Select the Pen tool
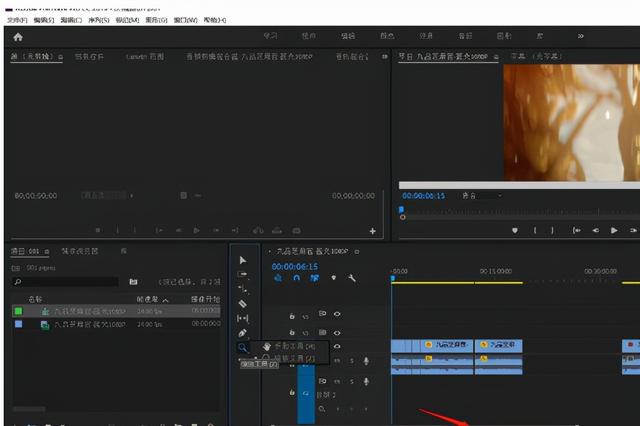This screenshot has width=640, height=426. 242,332
